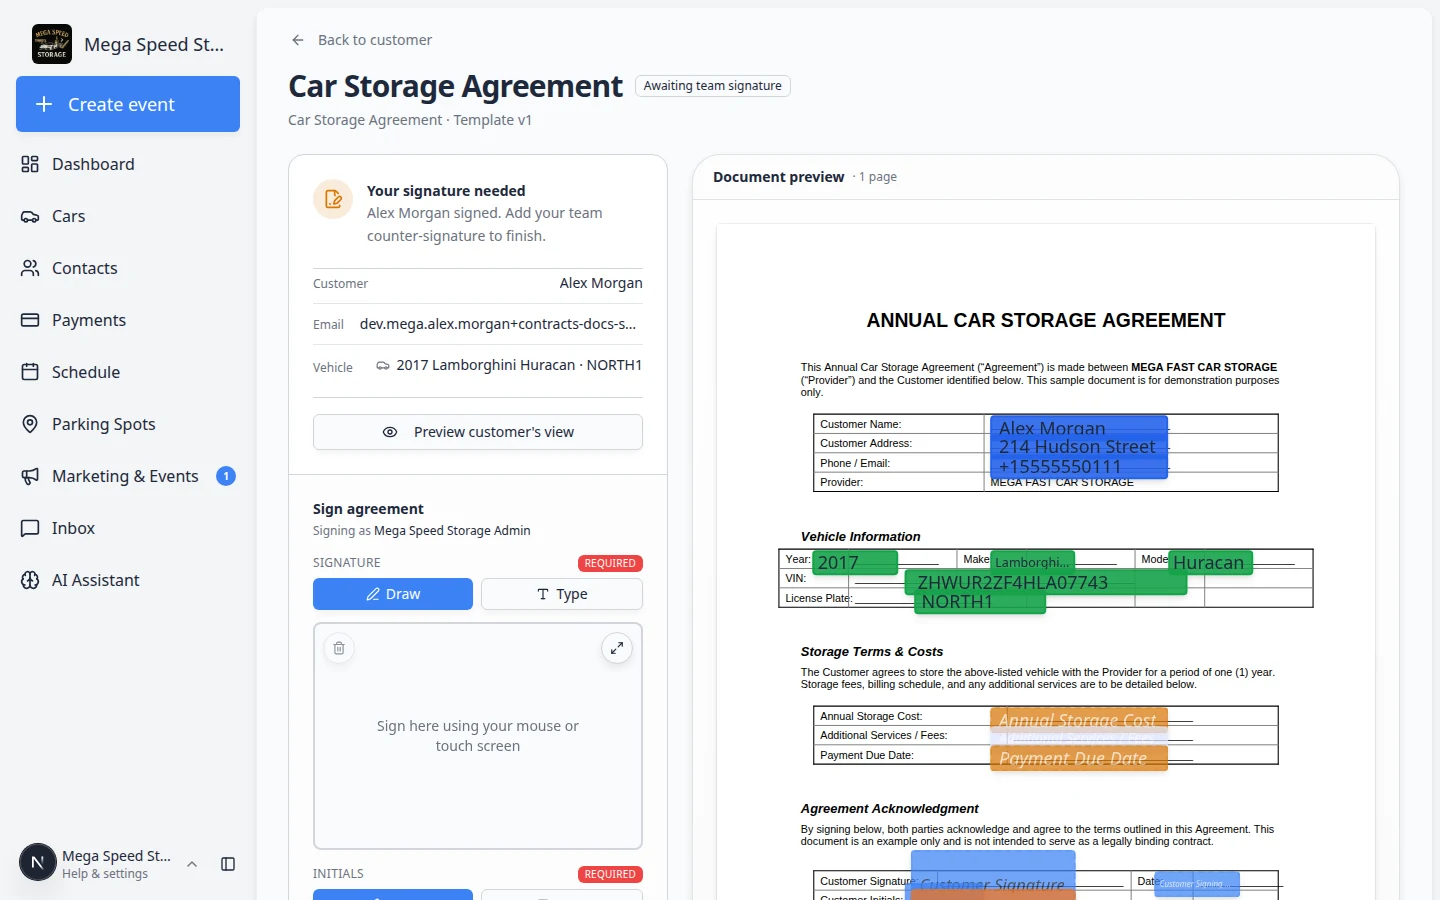Screen dimensions: 1440x900
Task: Expand the signature pad to fullscreen
Action: [617, 648]
